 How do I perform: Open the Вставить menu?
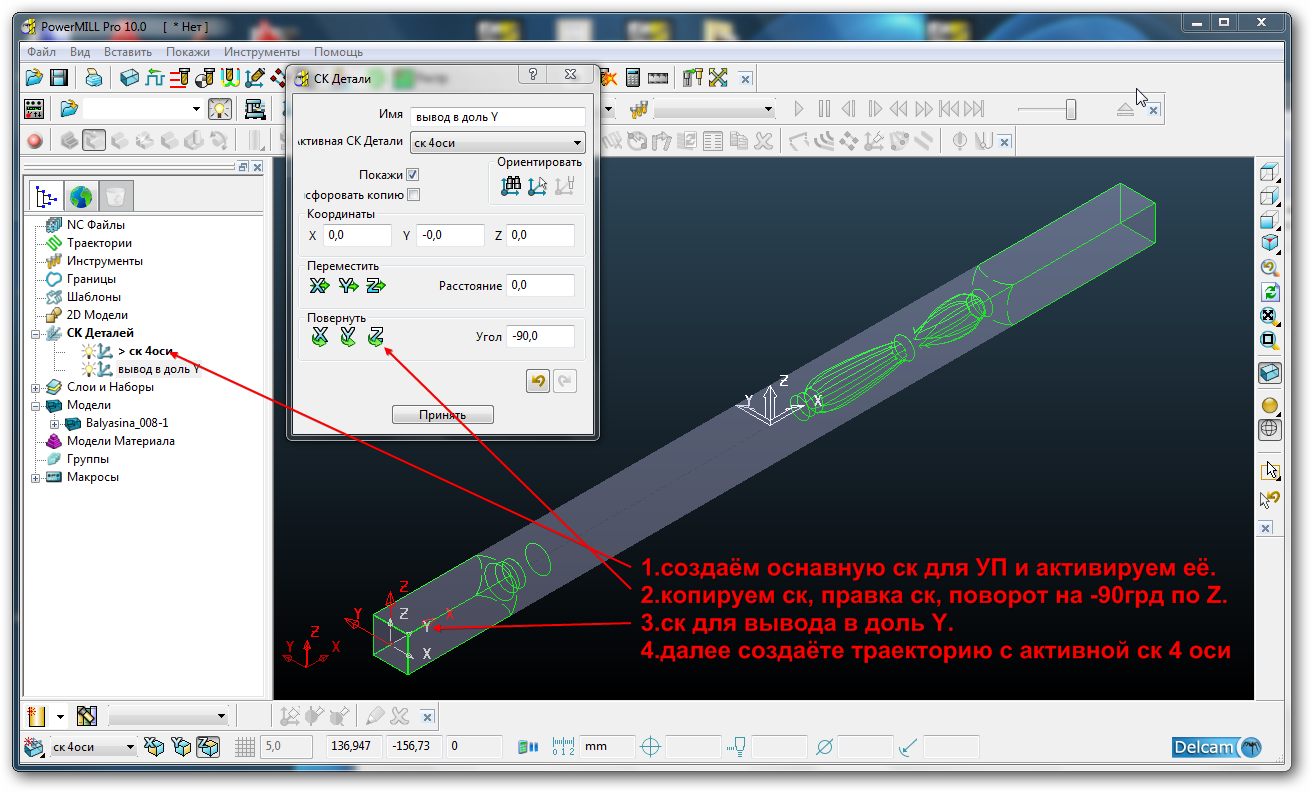[x=128, y=52]
